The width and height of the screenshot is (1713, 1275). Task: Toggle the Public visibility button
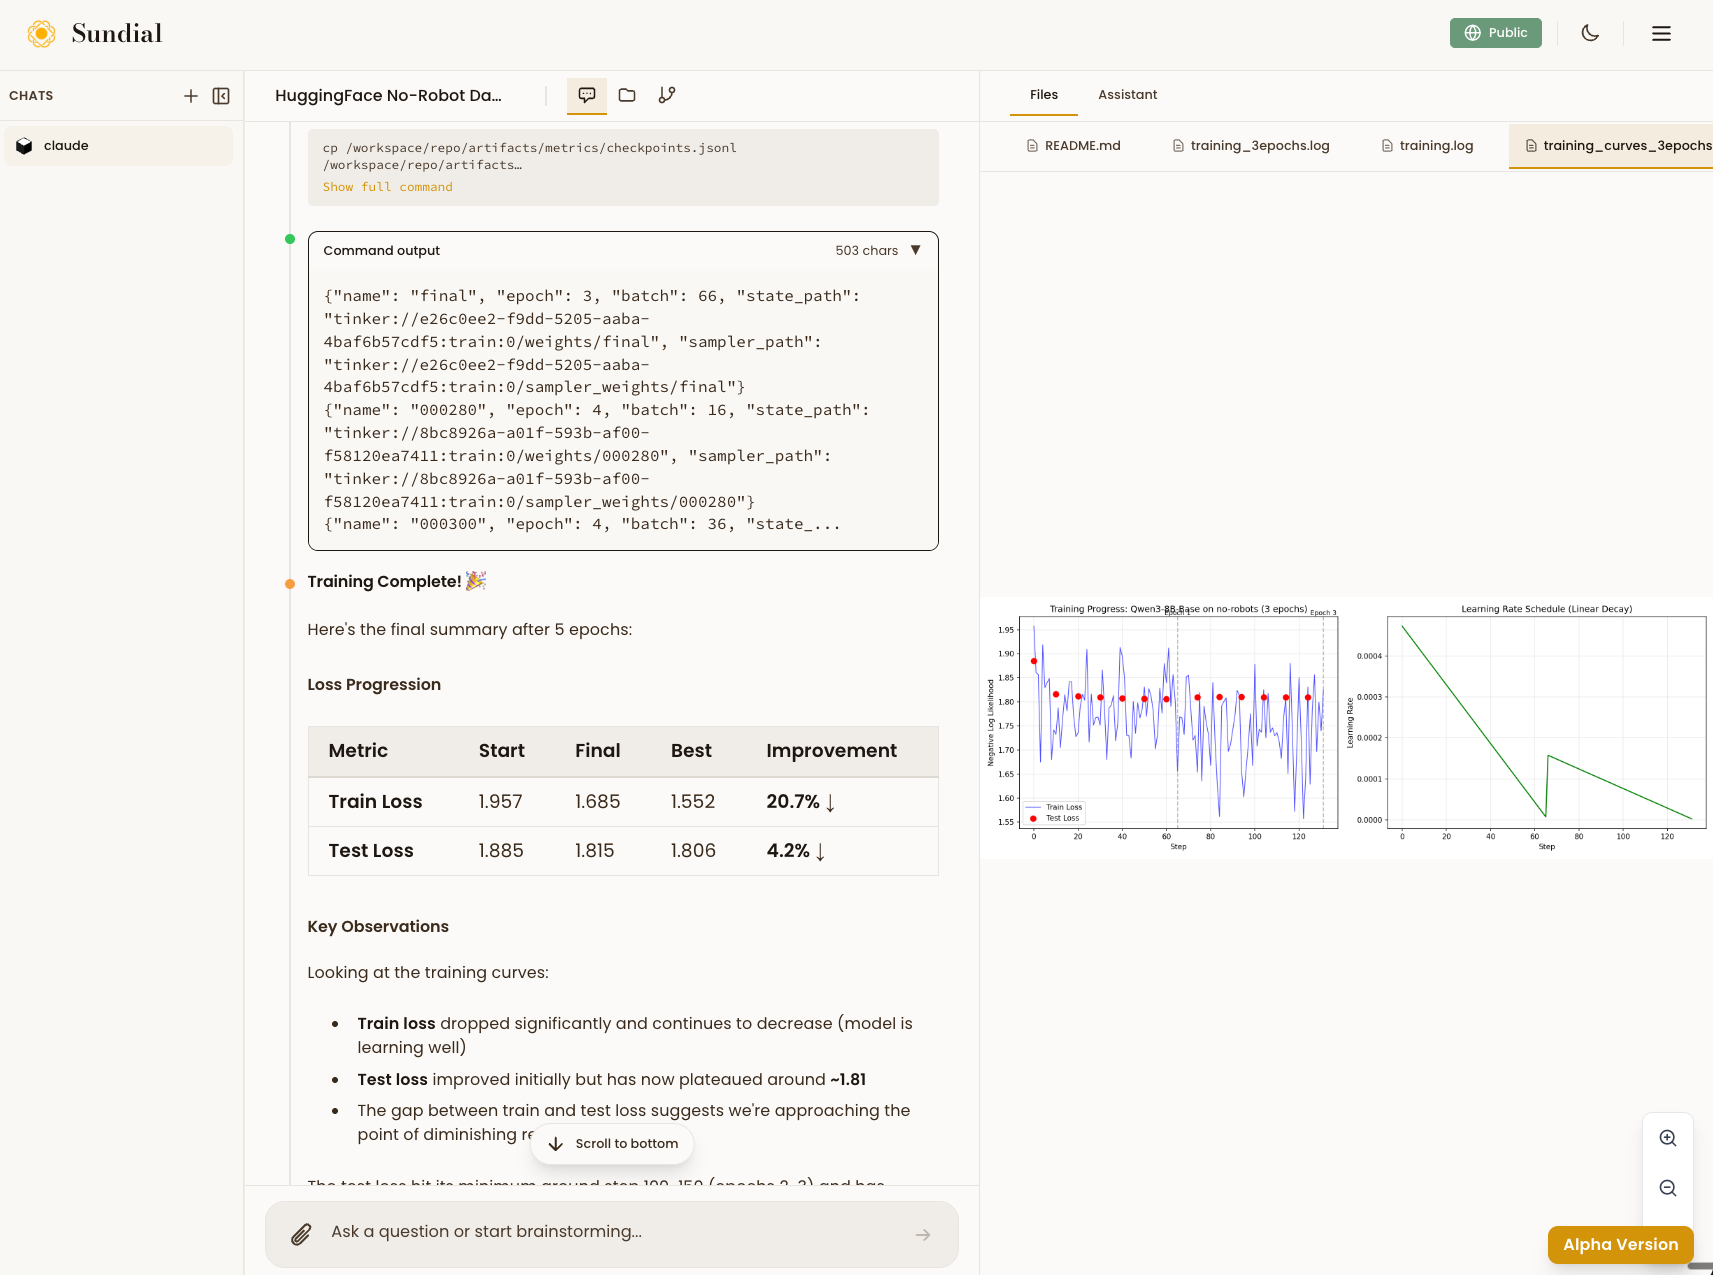1495,33
